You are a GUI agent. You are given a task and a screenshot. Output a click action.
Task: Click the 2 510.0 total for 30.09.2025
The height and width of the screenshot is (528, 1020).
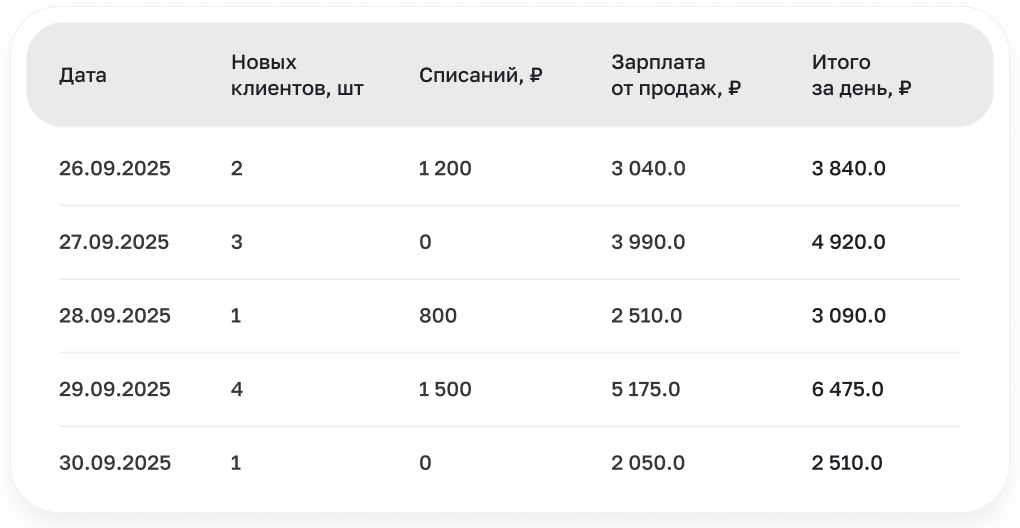(x=847, y=462)
